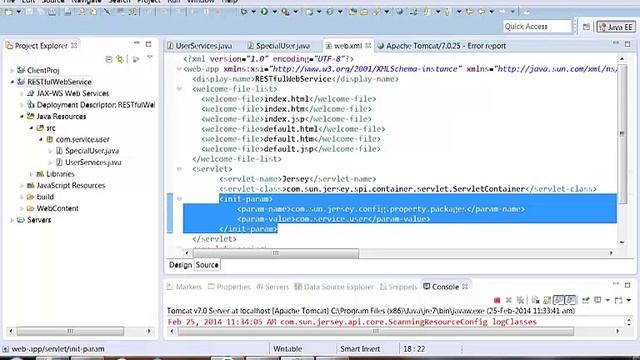Screen dimensions: 640x360
Task: Toggle Show Console on standard error change
Action: click(571, 300)
